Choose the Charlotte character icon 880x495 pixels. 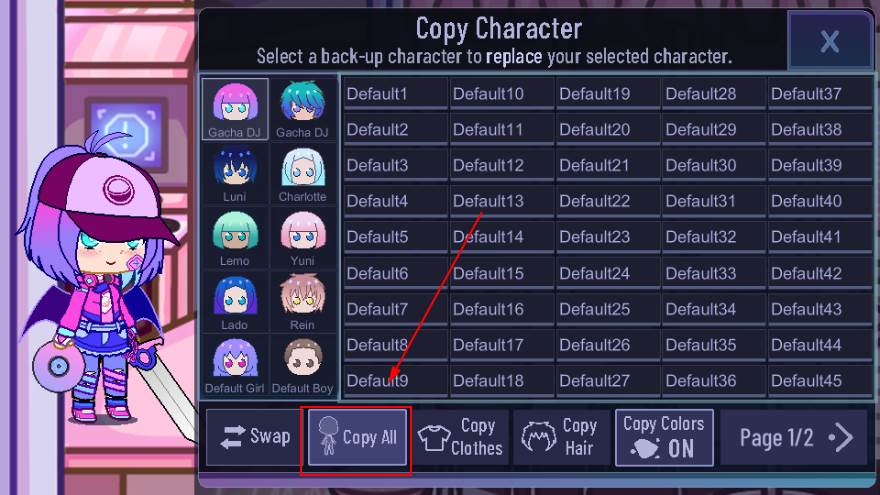coord(302,173)
